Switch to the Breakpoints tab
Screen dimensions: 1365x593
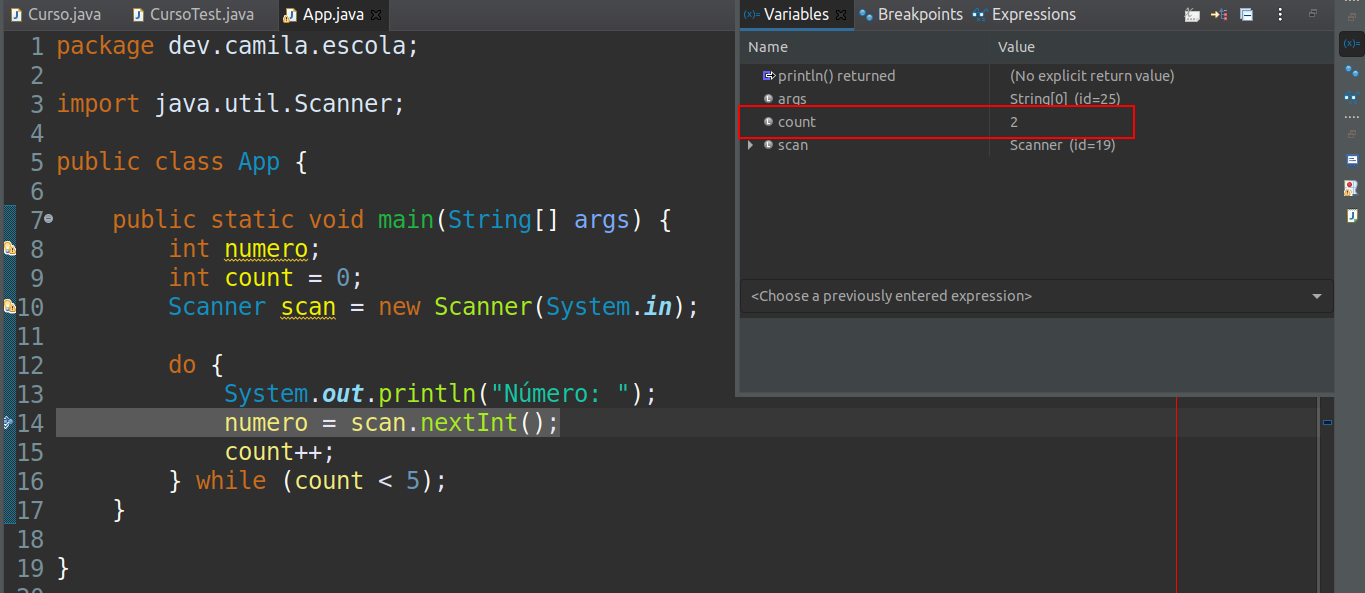click(910, 15)
